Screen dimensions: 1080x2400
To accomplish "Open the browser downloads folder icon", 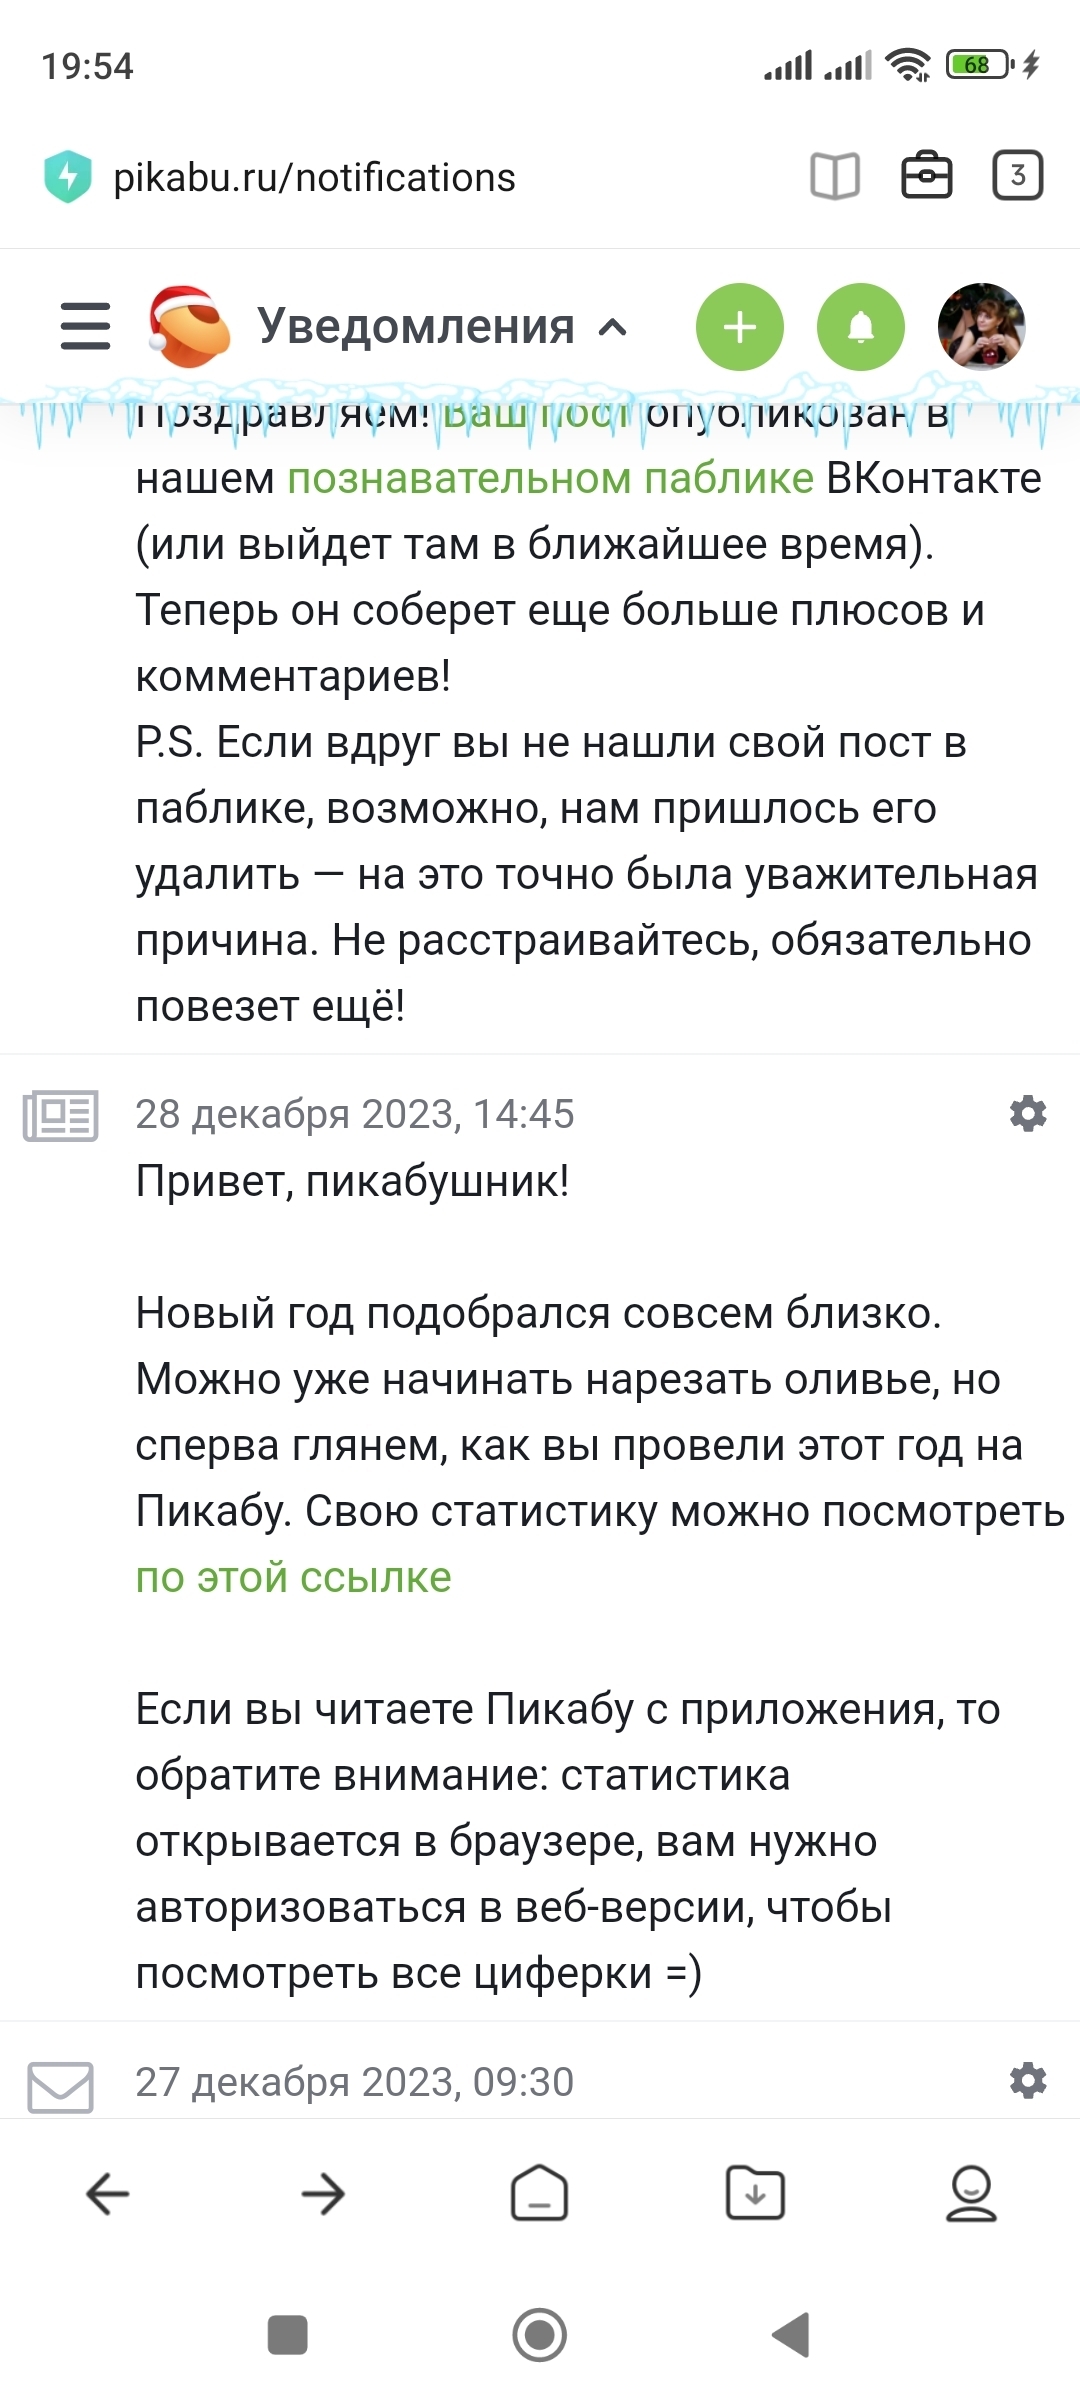I will point(755,2194).
